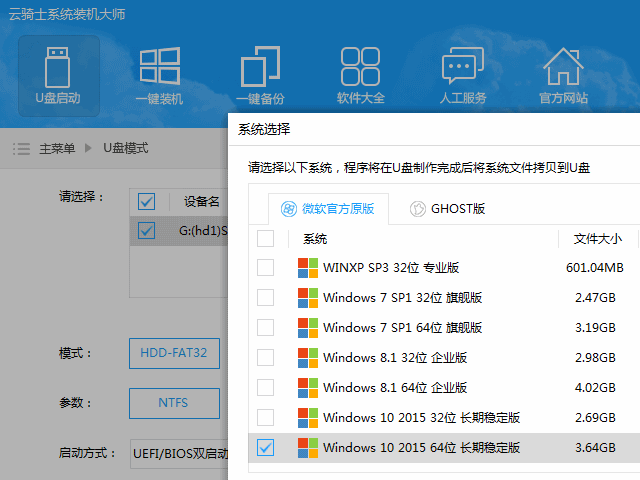
Task: Select the 一键装机 Windows install icon
Action: click(x=160, y=66)
